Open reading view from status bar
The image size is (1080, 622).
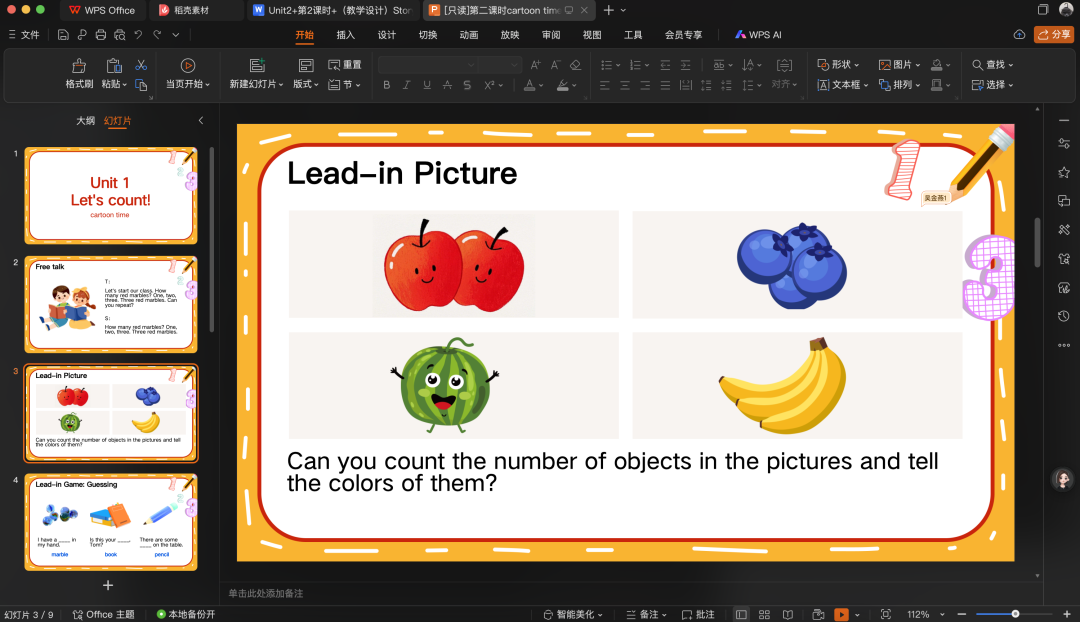[789, 614]
